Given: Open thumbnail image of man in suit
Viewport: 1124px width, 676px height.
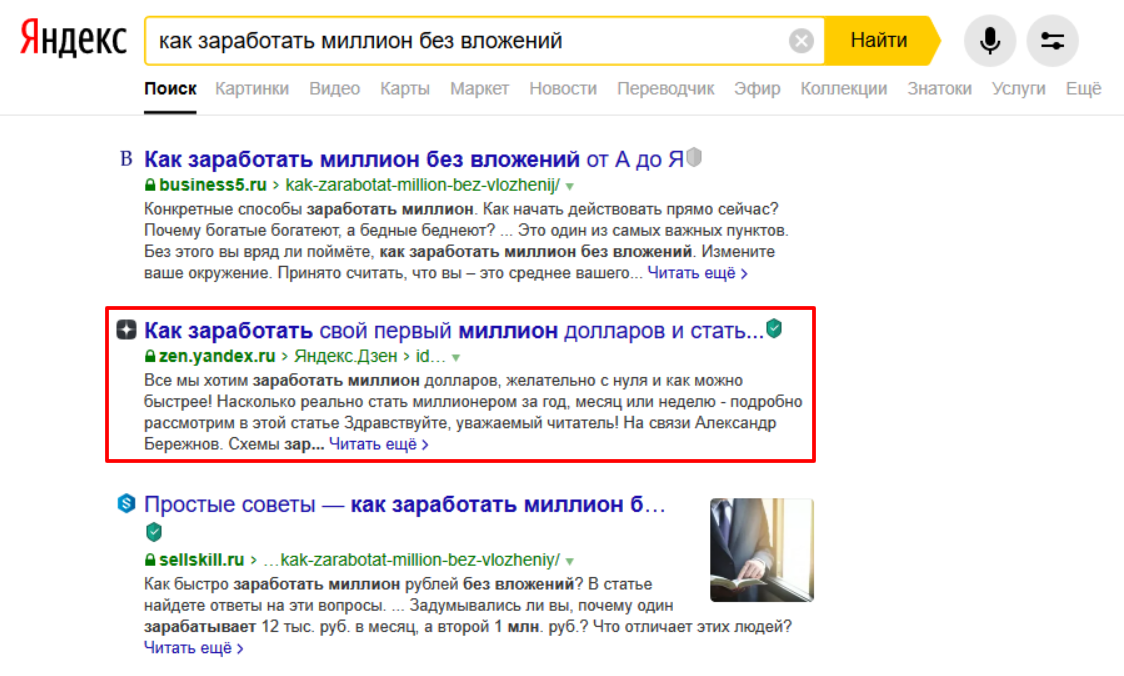Looking at the screenshot, I should tap(762, 550).
